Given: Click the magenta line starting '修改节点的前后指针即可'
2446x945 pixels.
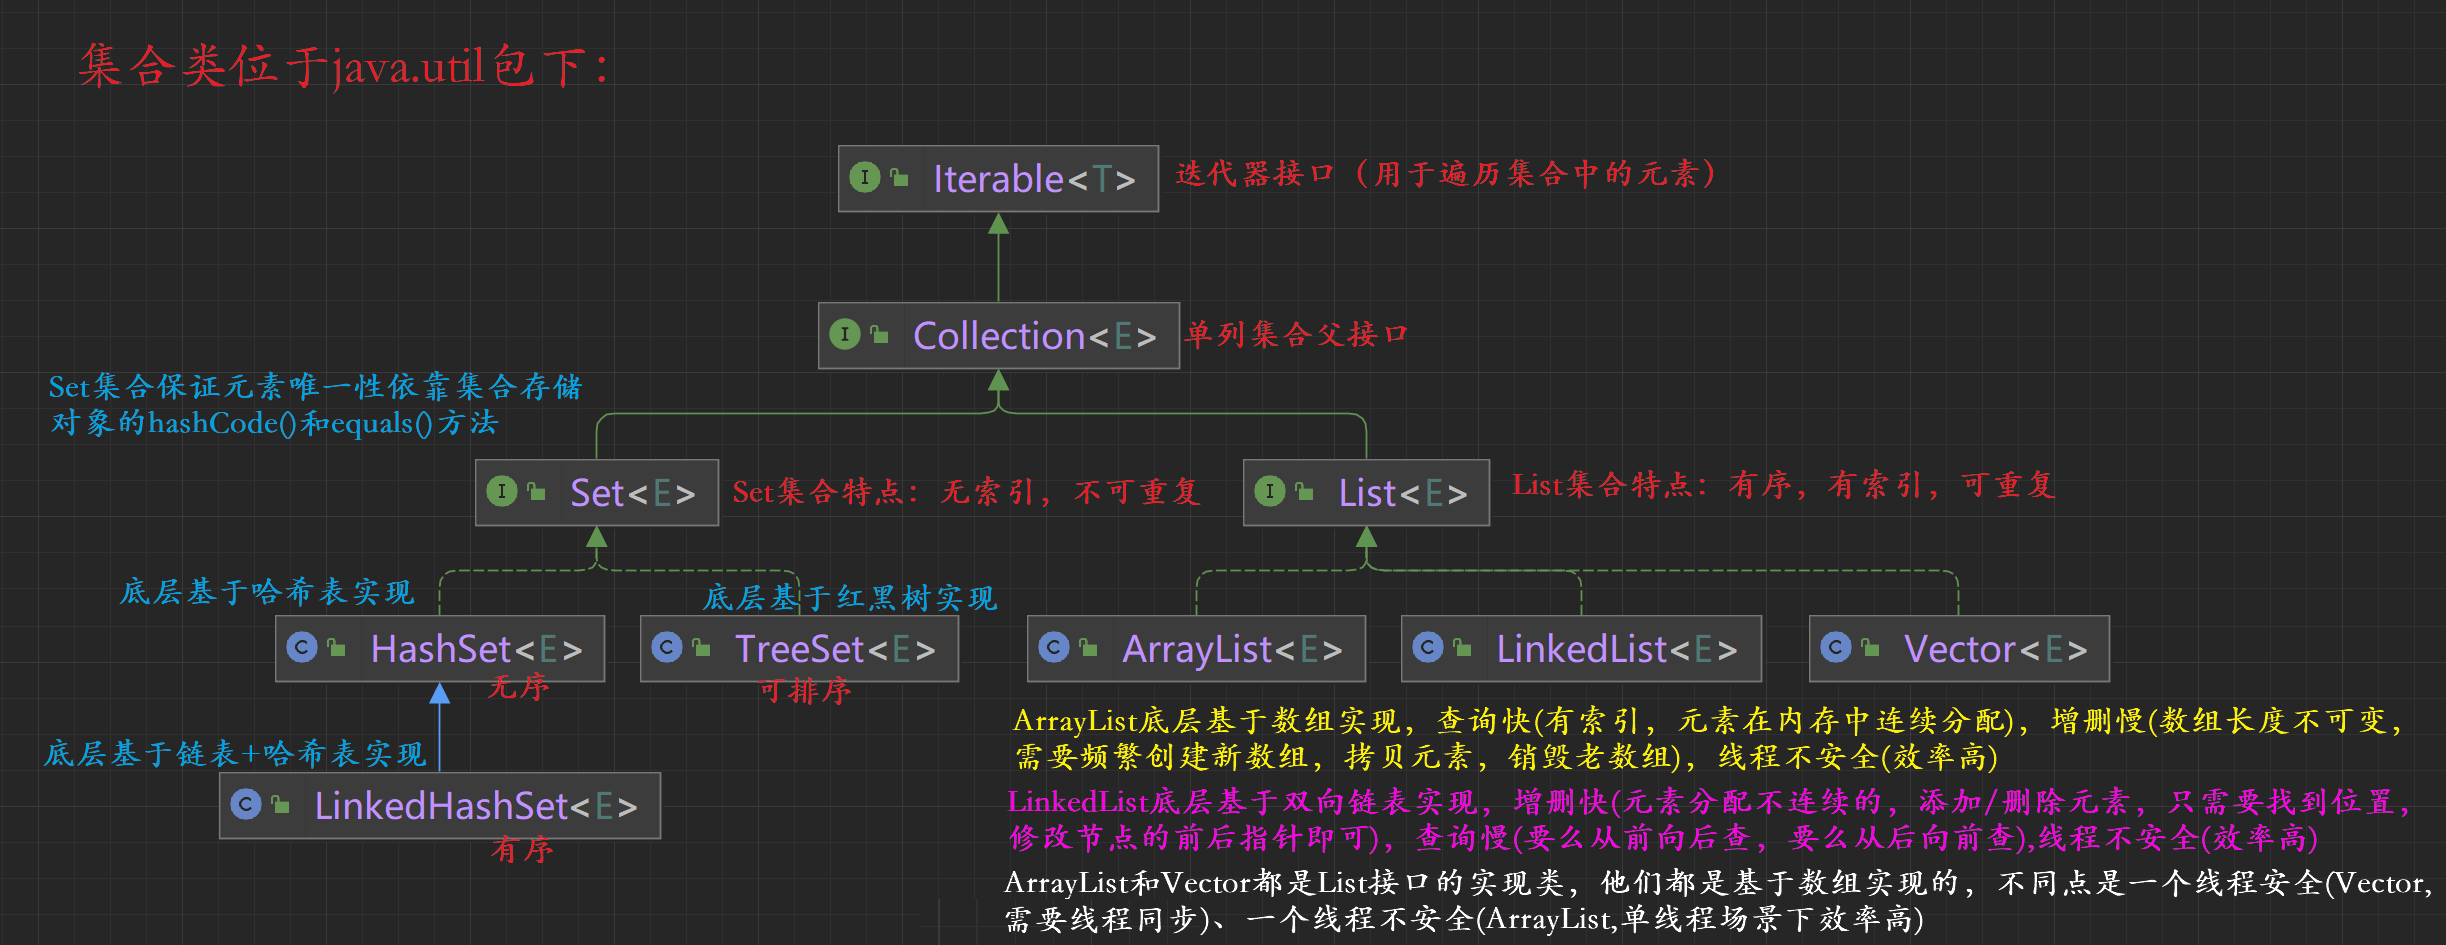Looking at the screenshot, I should [1663, 838].
